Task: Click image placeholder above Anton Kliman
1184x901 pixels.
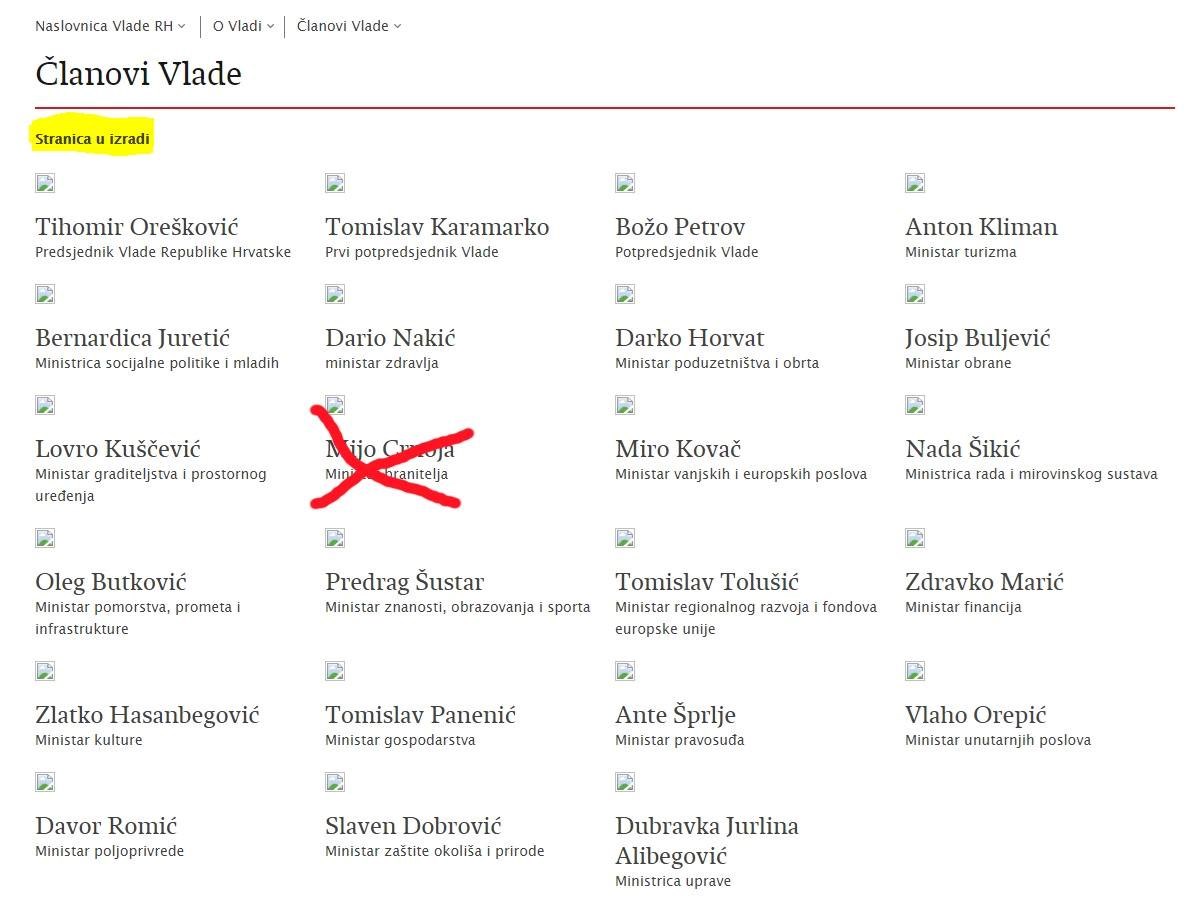Action: [915, 183]
